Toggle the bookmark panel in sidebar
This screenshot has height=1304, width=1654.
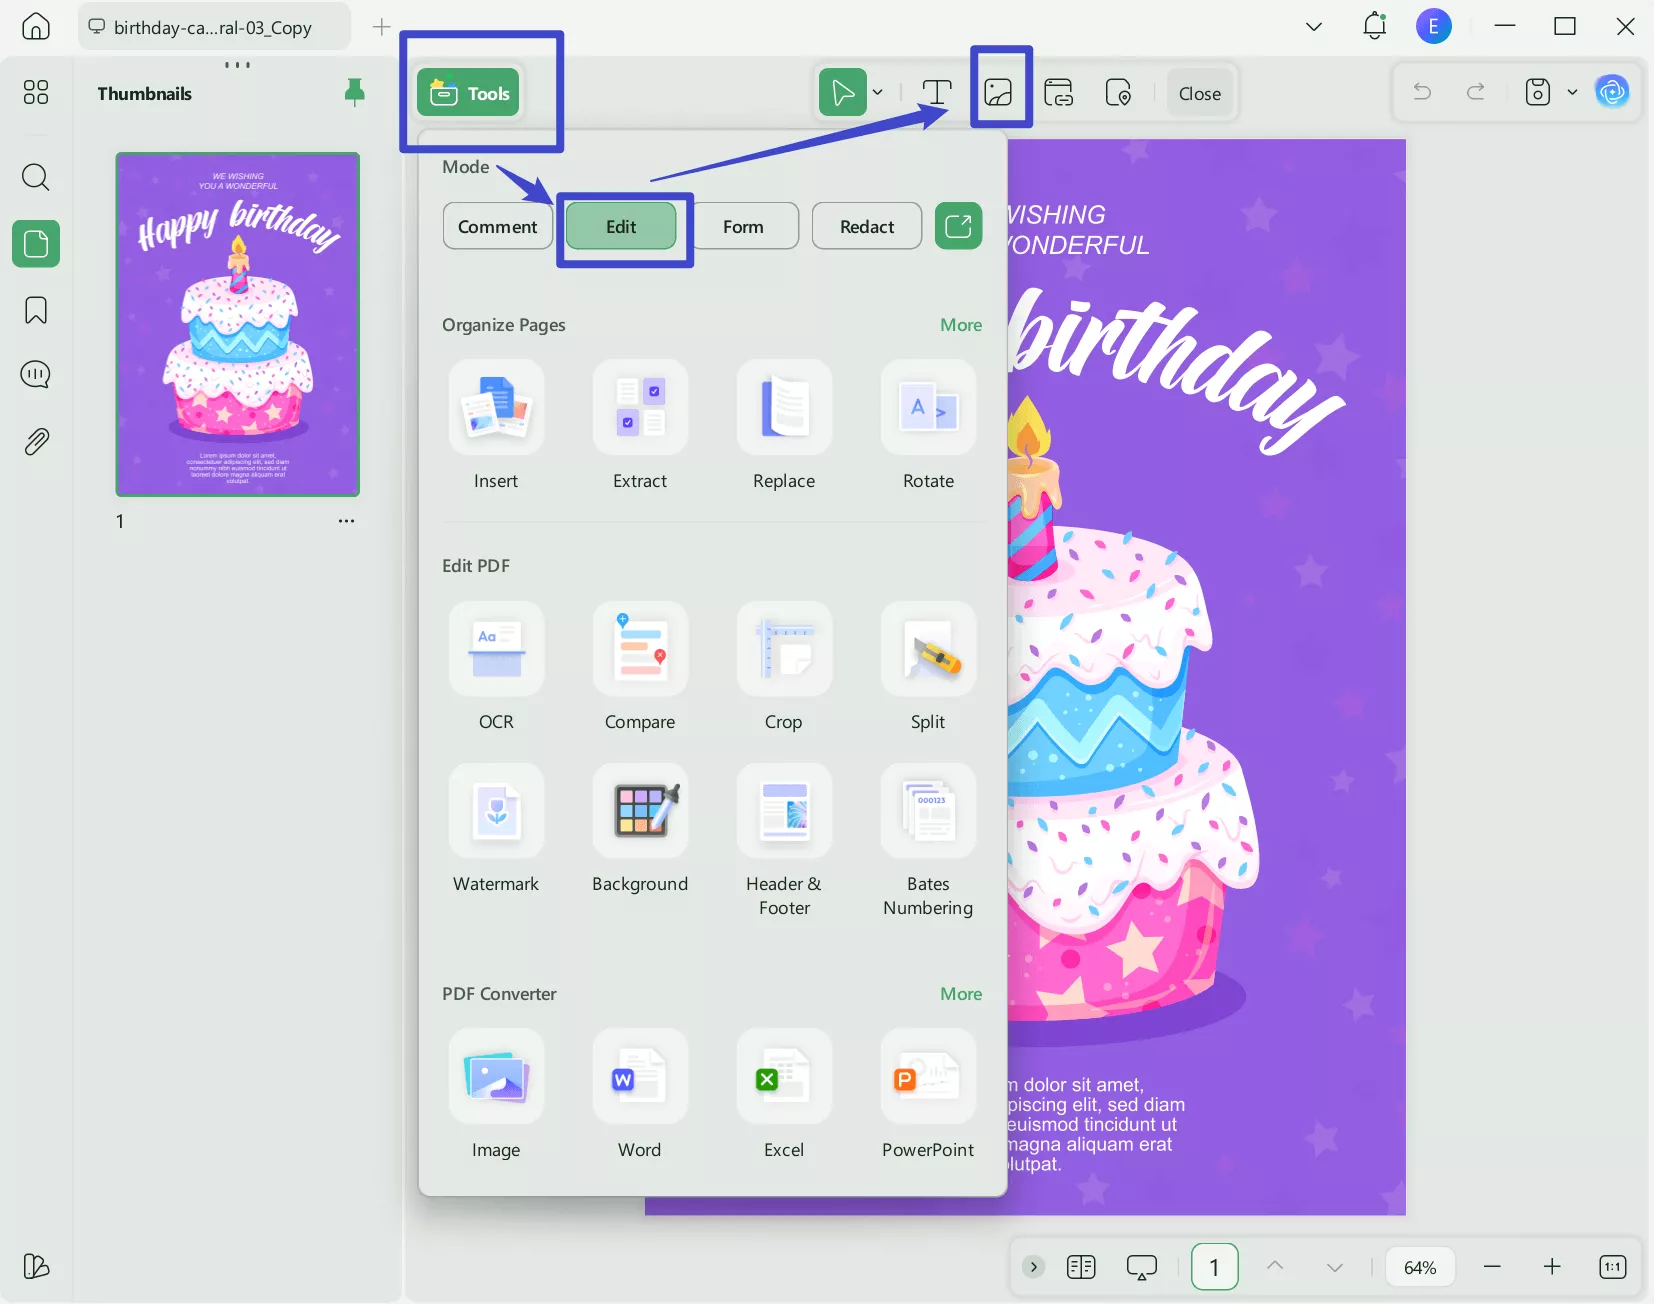[36, 310]
